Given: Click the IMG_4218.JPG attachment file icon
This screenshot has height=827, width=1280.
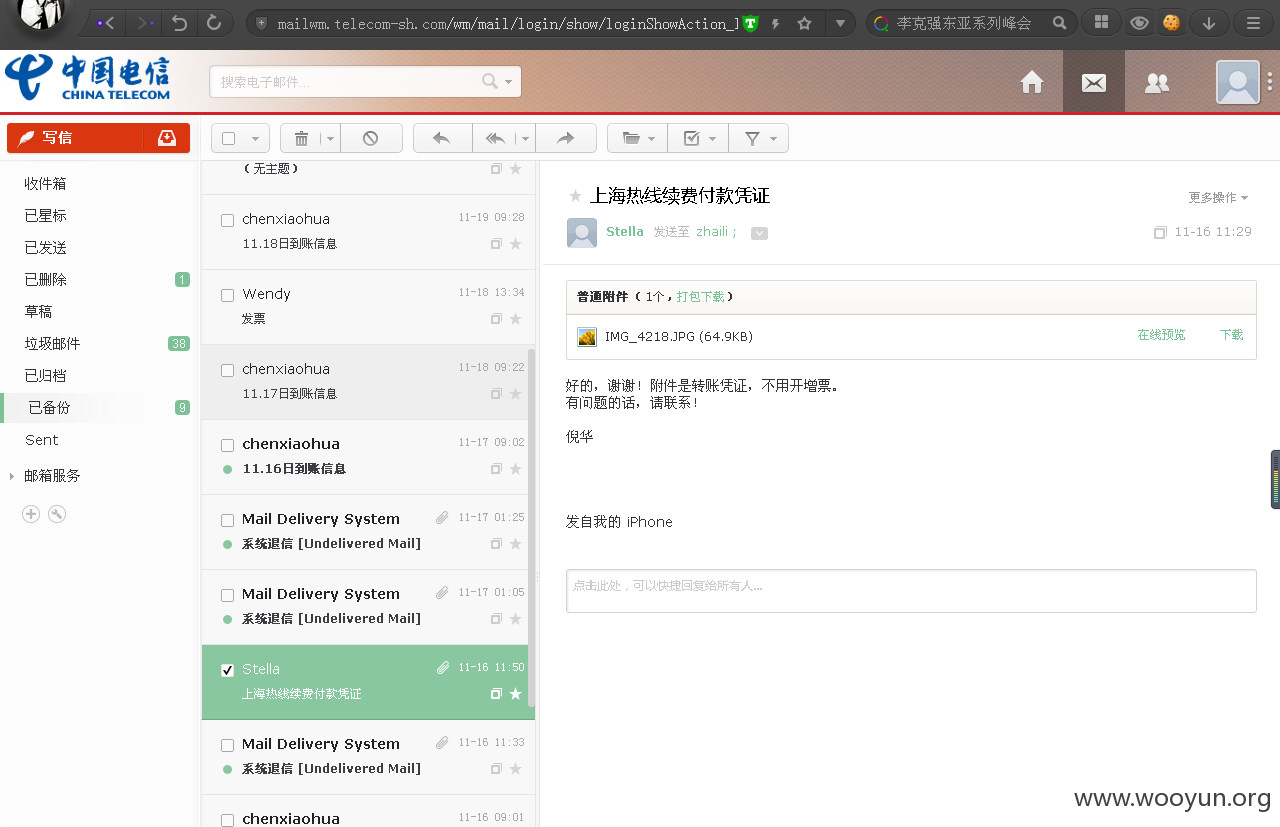Looking at the screenshot, I should pyautogui.click(x=587, y=337).
